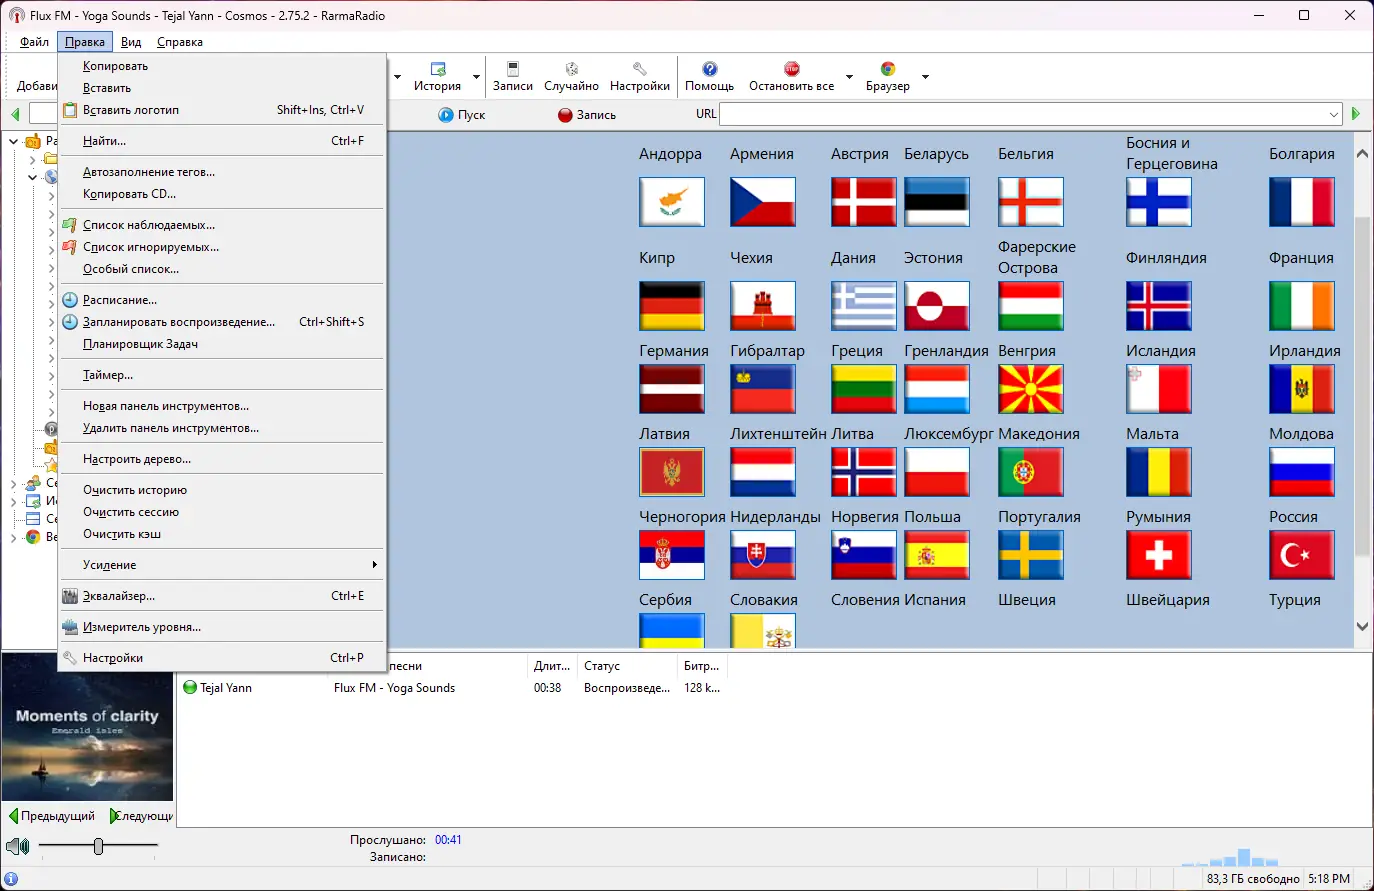
Task: Open the Справка menu
Action: 180,42
